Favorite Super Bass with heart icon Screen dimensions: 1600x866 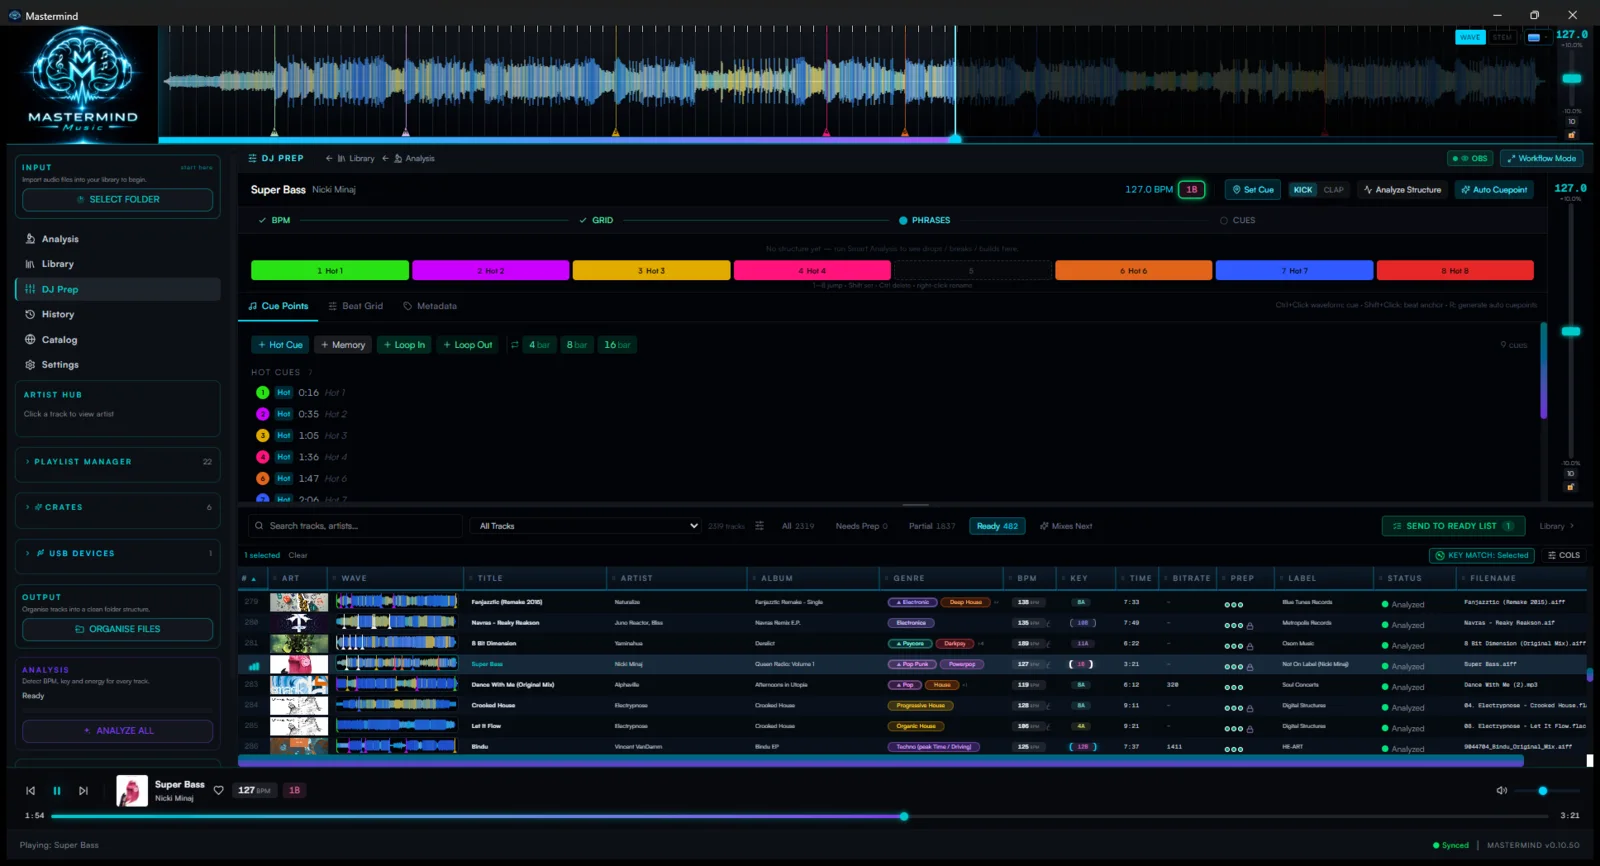point(219,790)
